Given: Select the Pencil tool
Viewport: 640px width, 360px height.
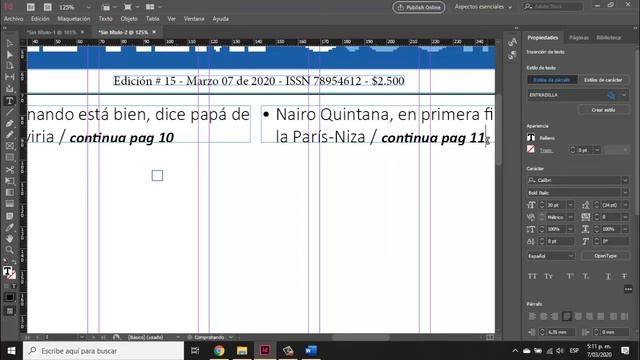Looking at the screenshot, I should [10, 135].
